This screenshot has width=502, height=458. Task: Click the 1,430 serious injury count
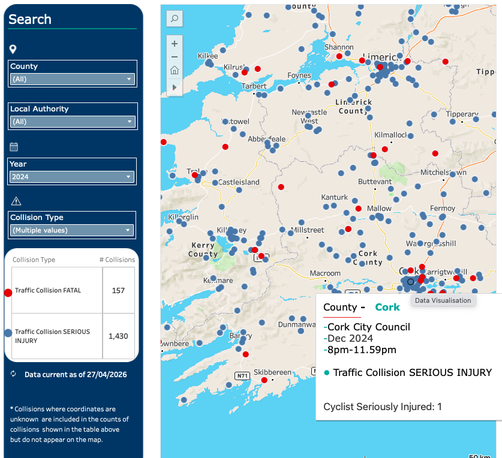(118, 336)
